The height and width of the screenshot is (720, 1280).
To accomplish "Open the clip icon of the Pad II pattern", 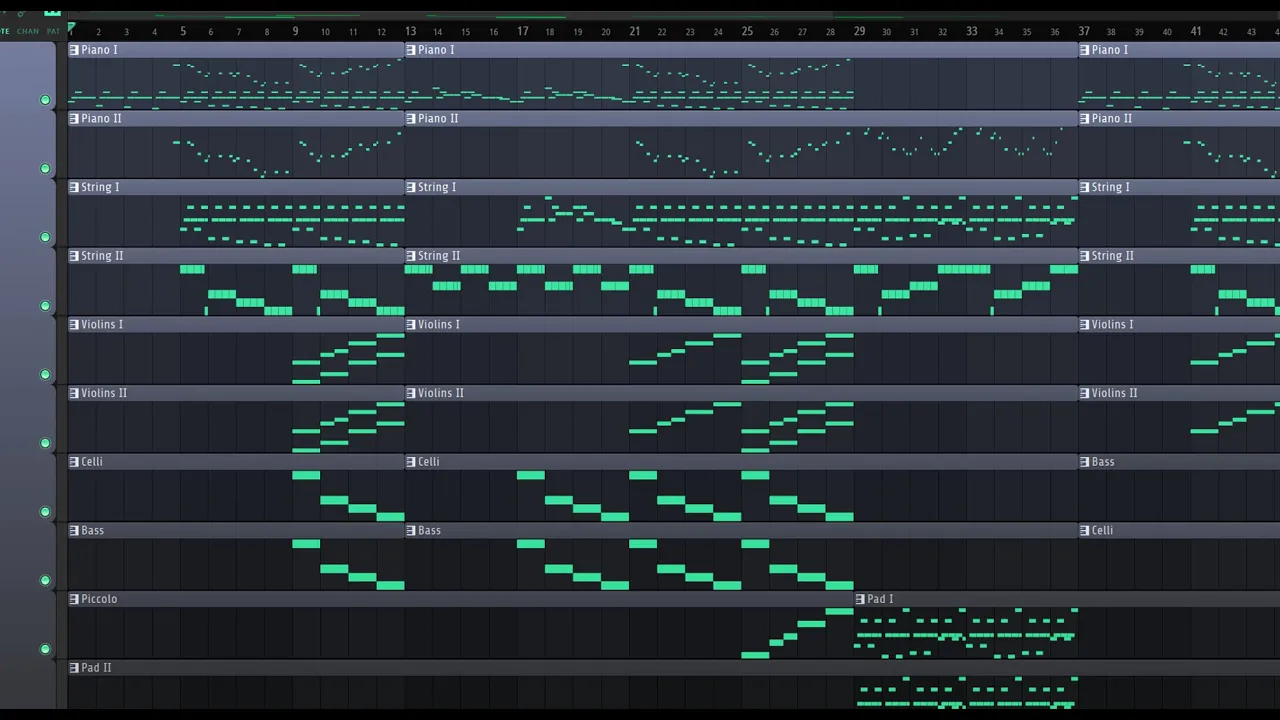I will pos(74,668).
